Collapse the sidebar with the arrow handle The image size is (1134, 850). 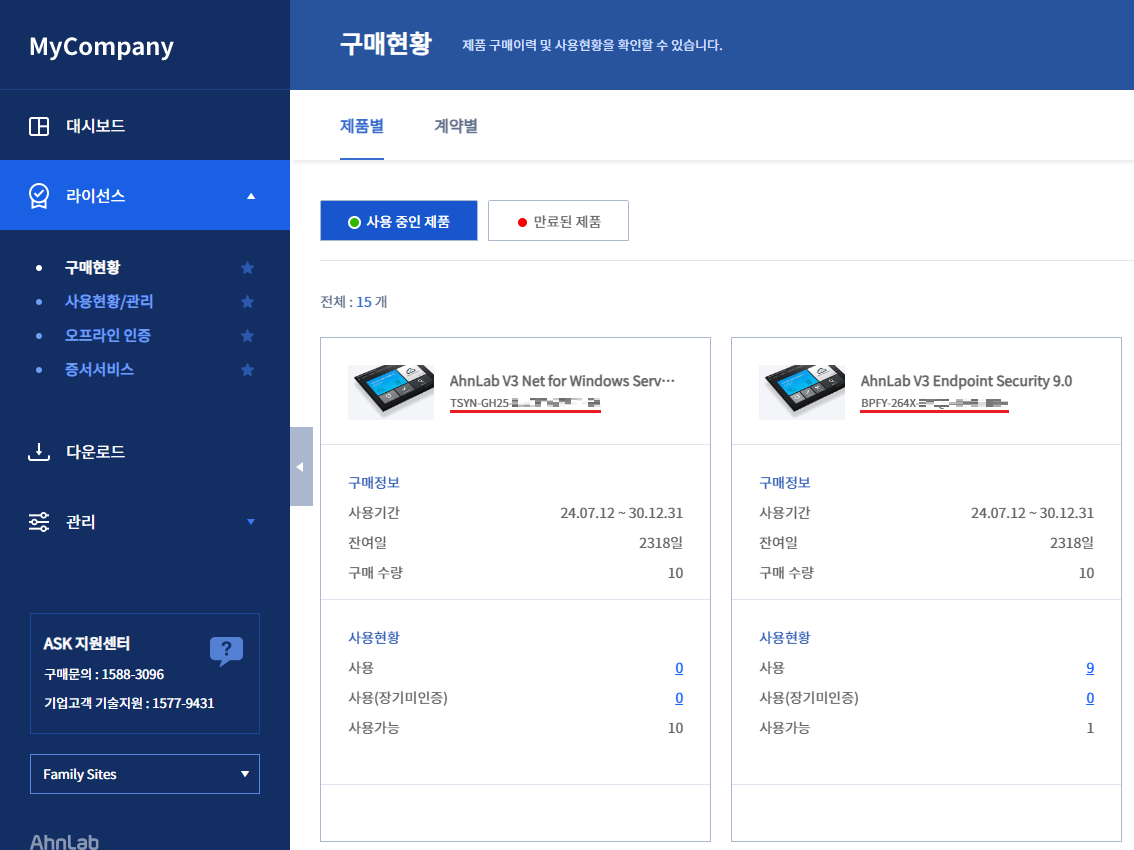click(301, 467)
